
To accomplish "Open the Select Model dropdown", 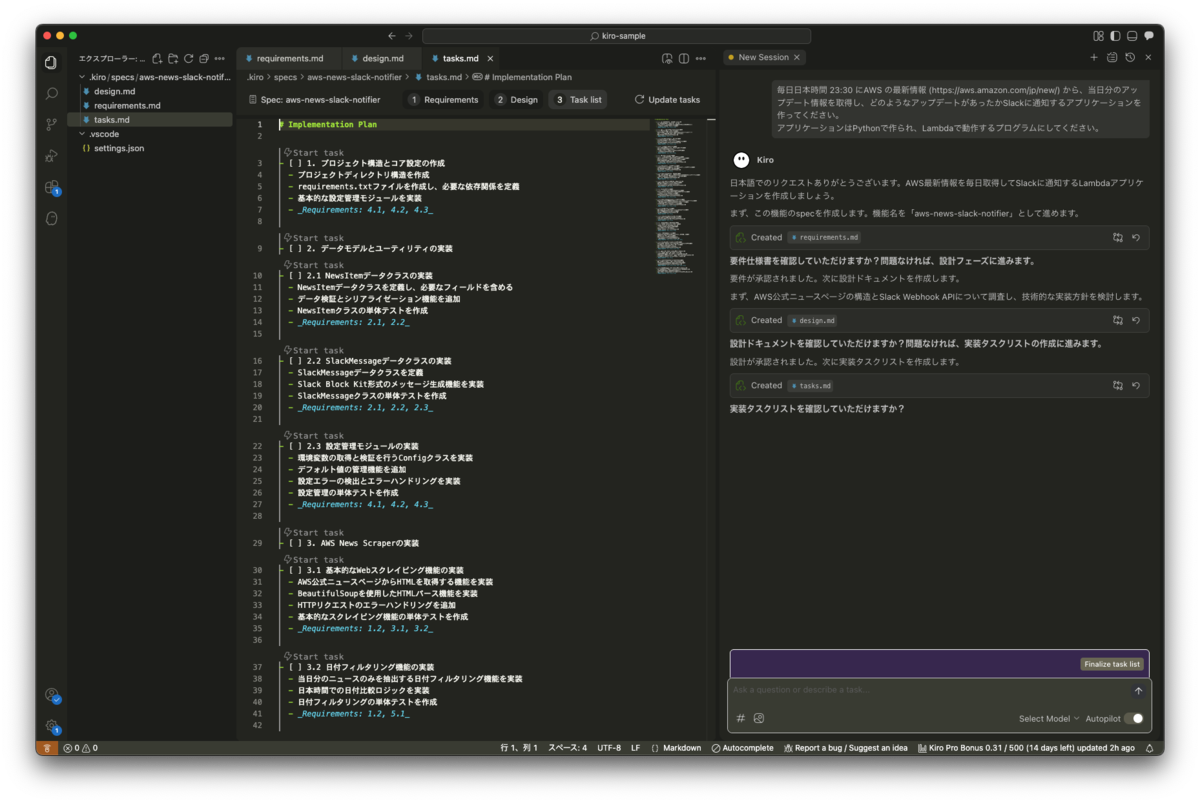I will [1049, 718].
